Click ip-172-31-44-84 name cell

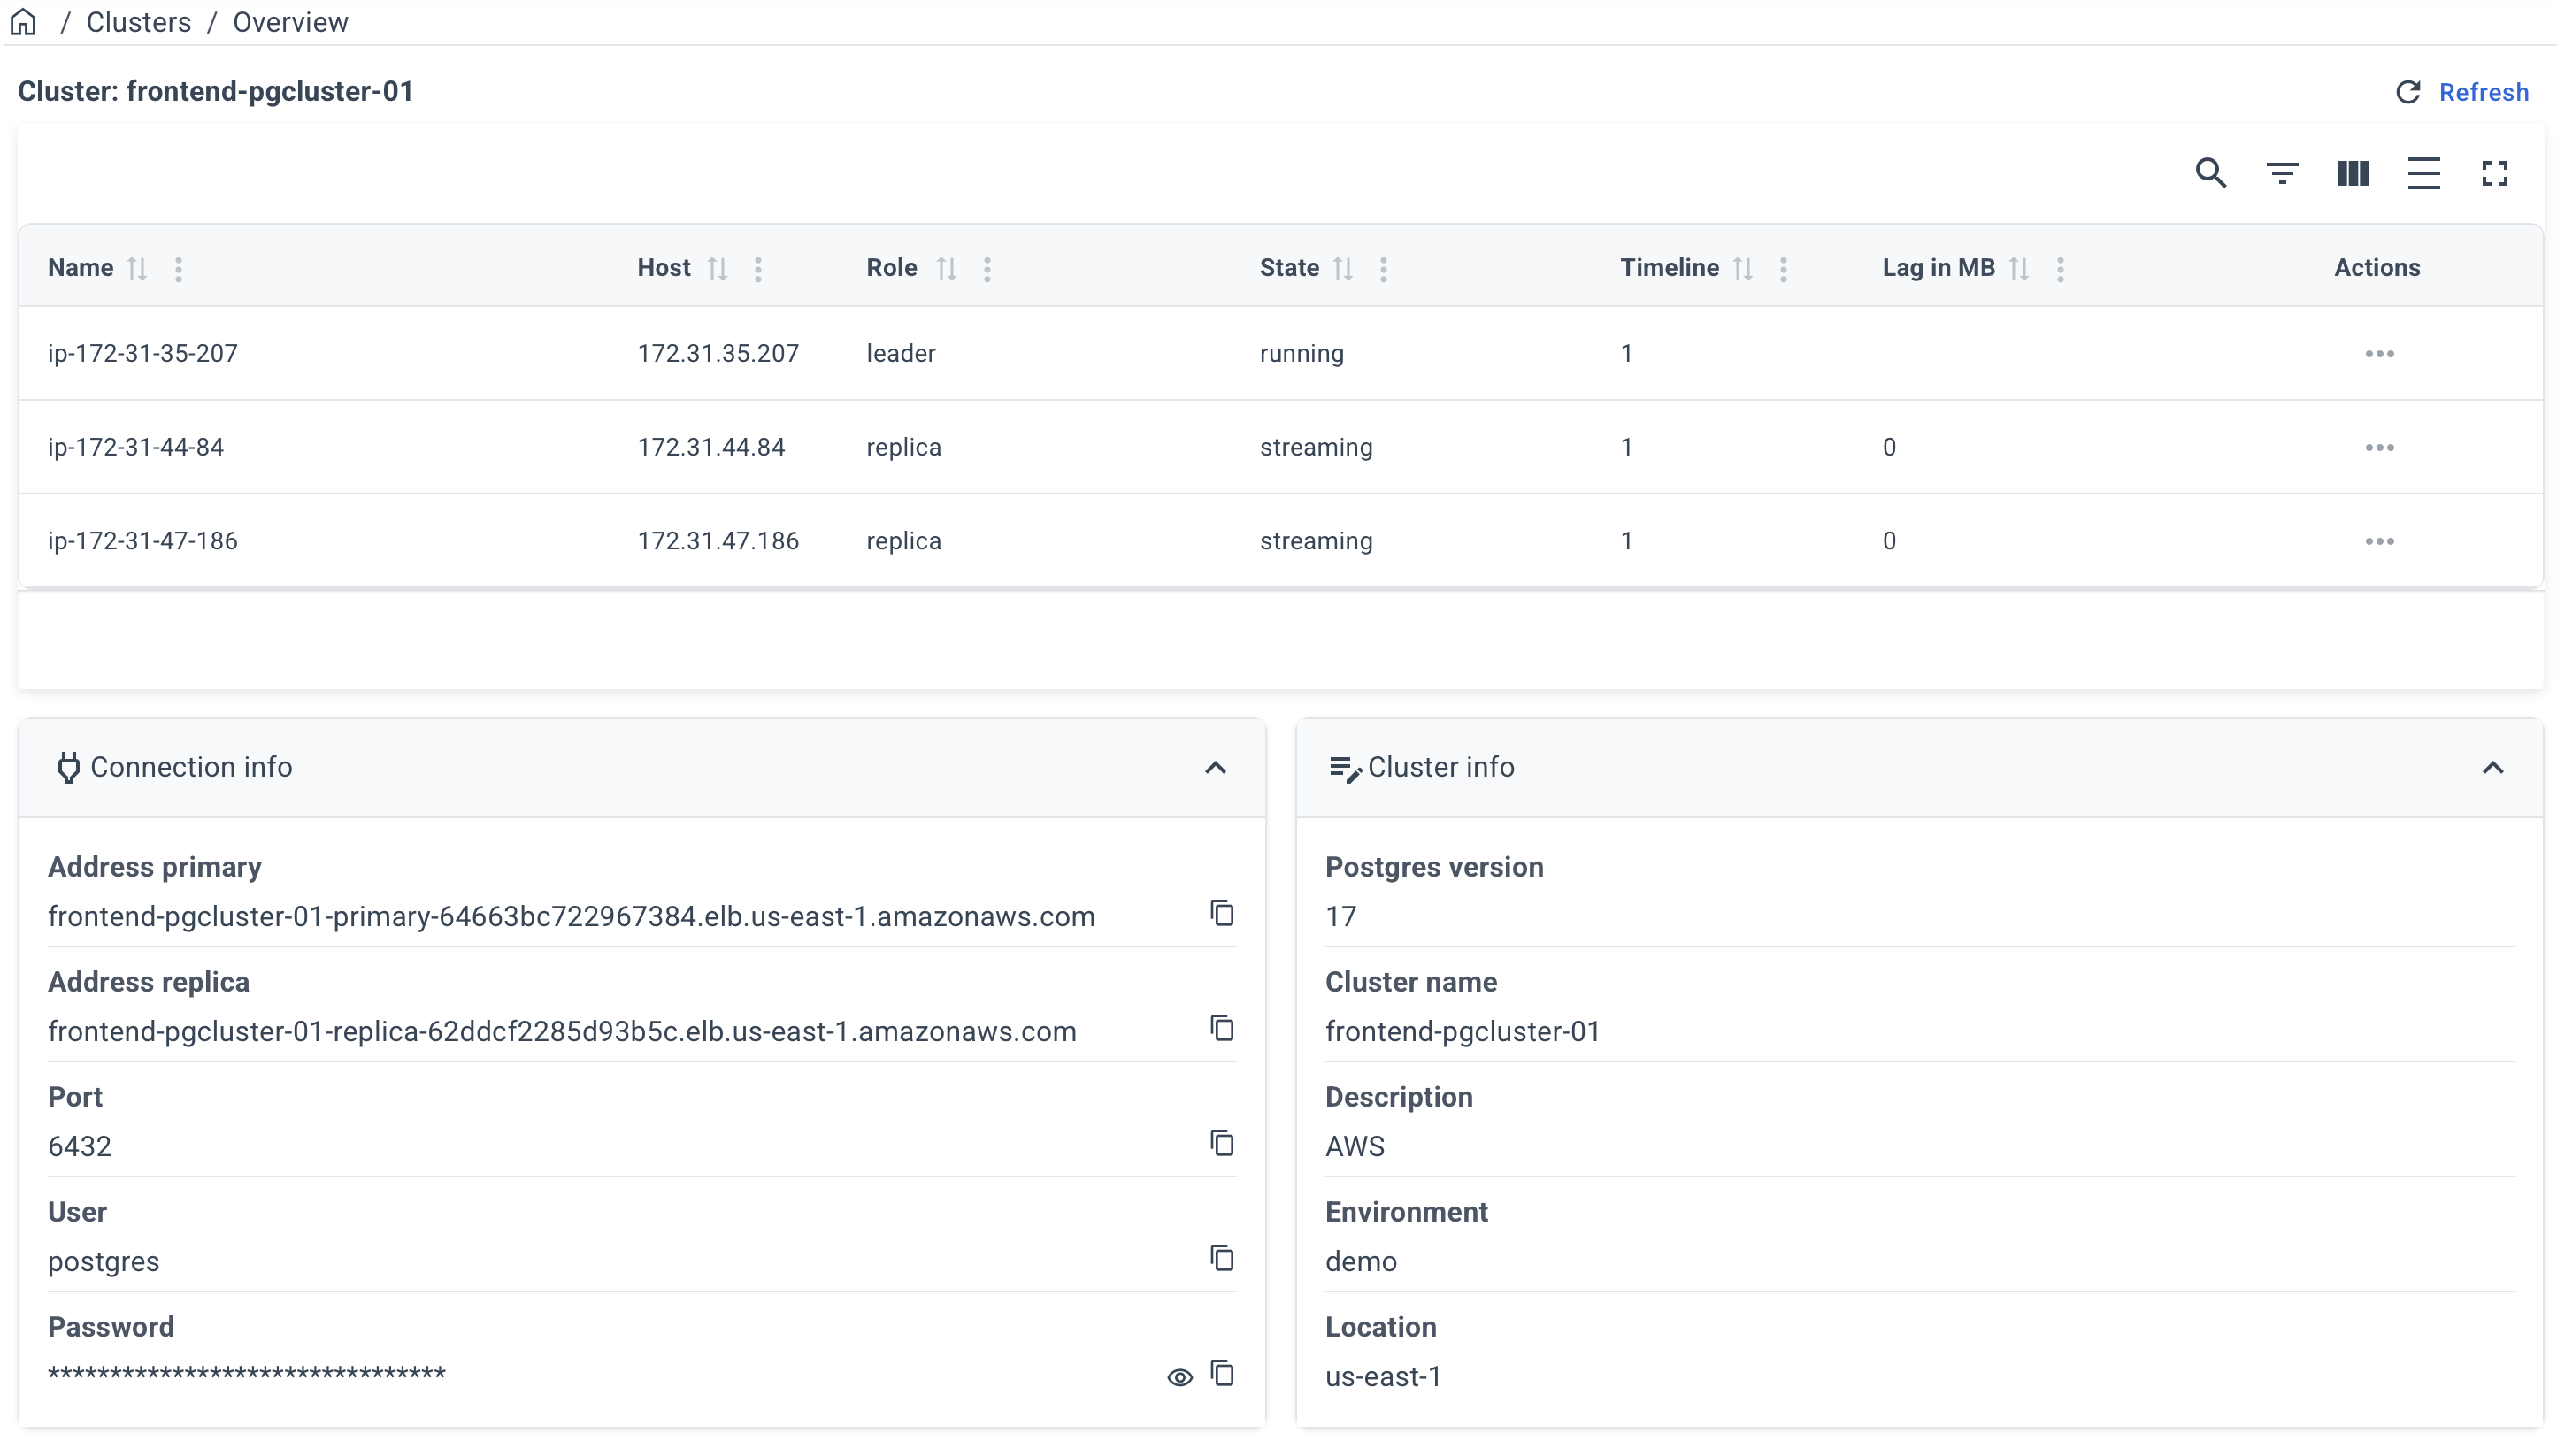(136, 448)
